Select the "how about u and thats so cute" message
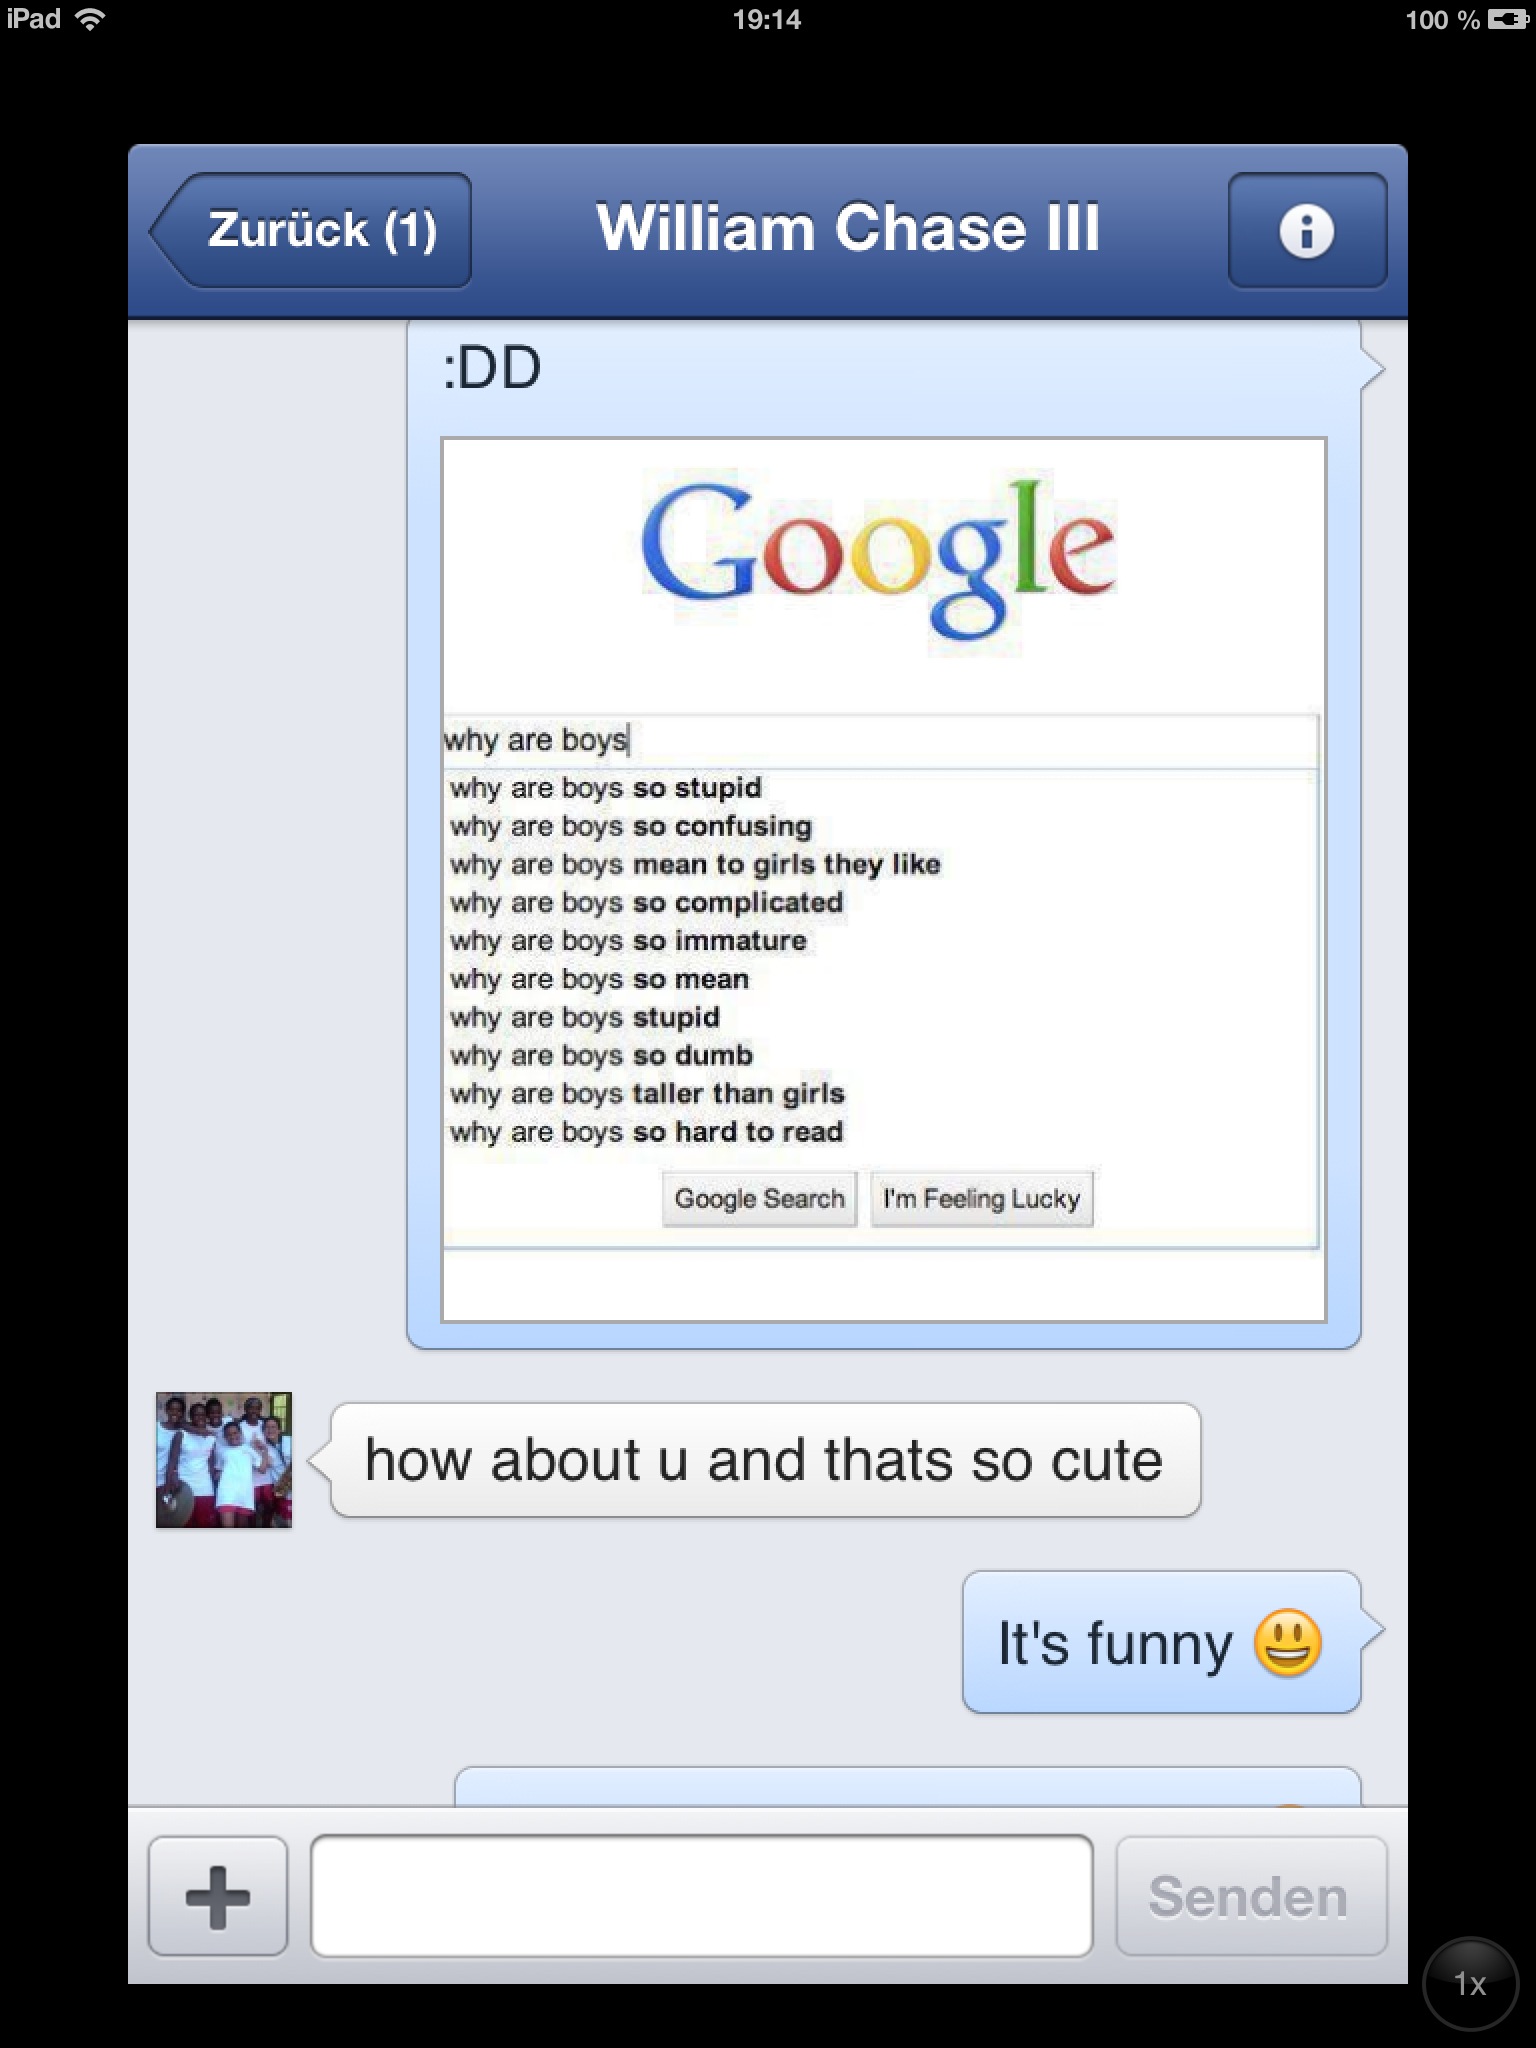The image size is (1536, 2048). click(x=765, y=1460)
